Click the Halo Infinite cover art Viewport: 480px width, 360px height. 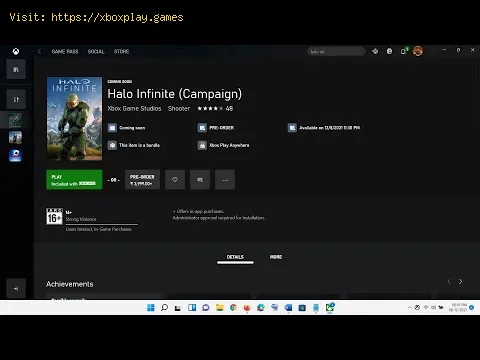(74, 119)
